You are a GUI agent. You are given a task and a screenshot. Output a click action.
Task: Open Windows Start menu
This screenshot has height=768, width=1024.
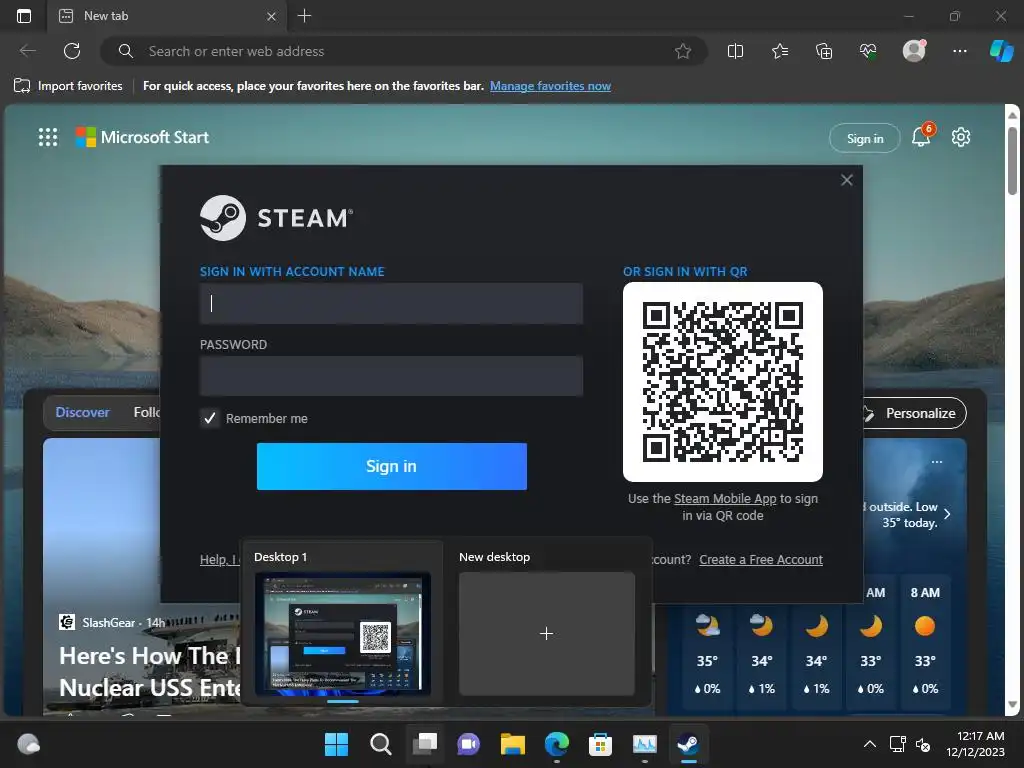pyautogui.click(x=336, y=744)
